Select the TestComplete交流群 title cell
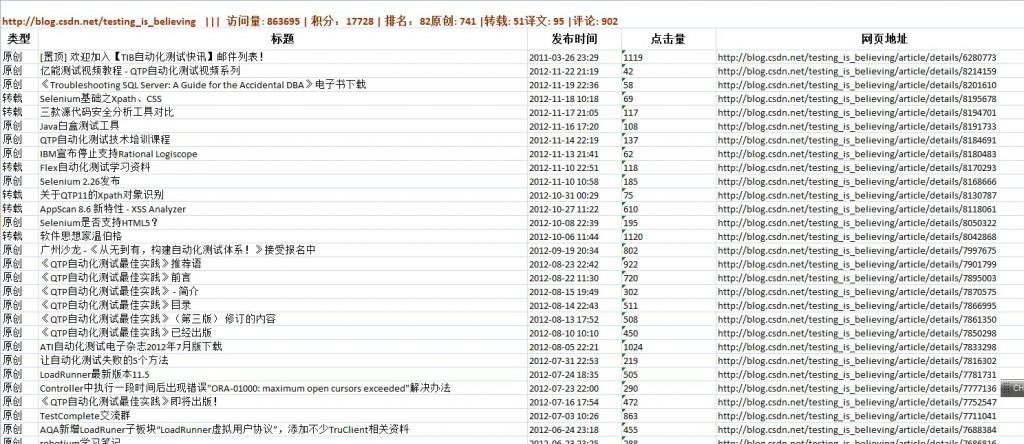The image size is (1024, 444). coord(283,416)
